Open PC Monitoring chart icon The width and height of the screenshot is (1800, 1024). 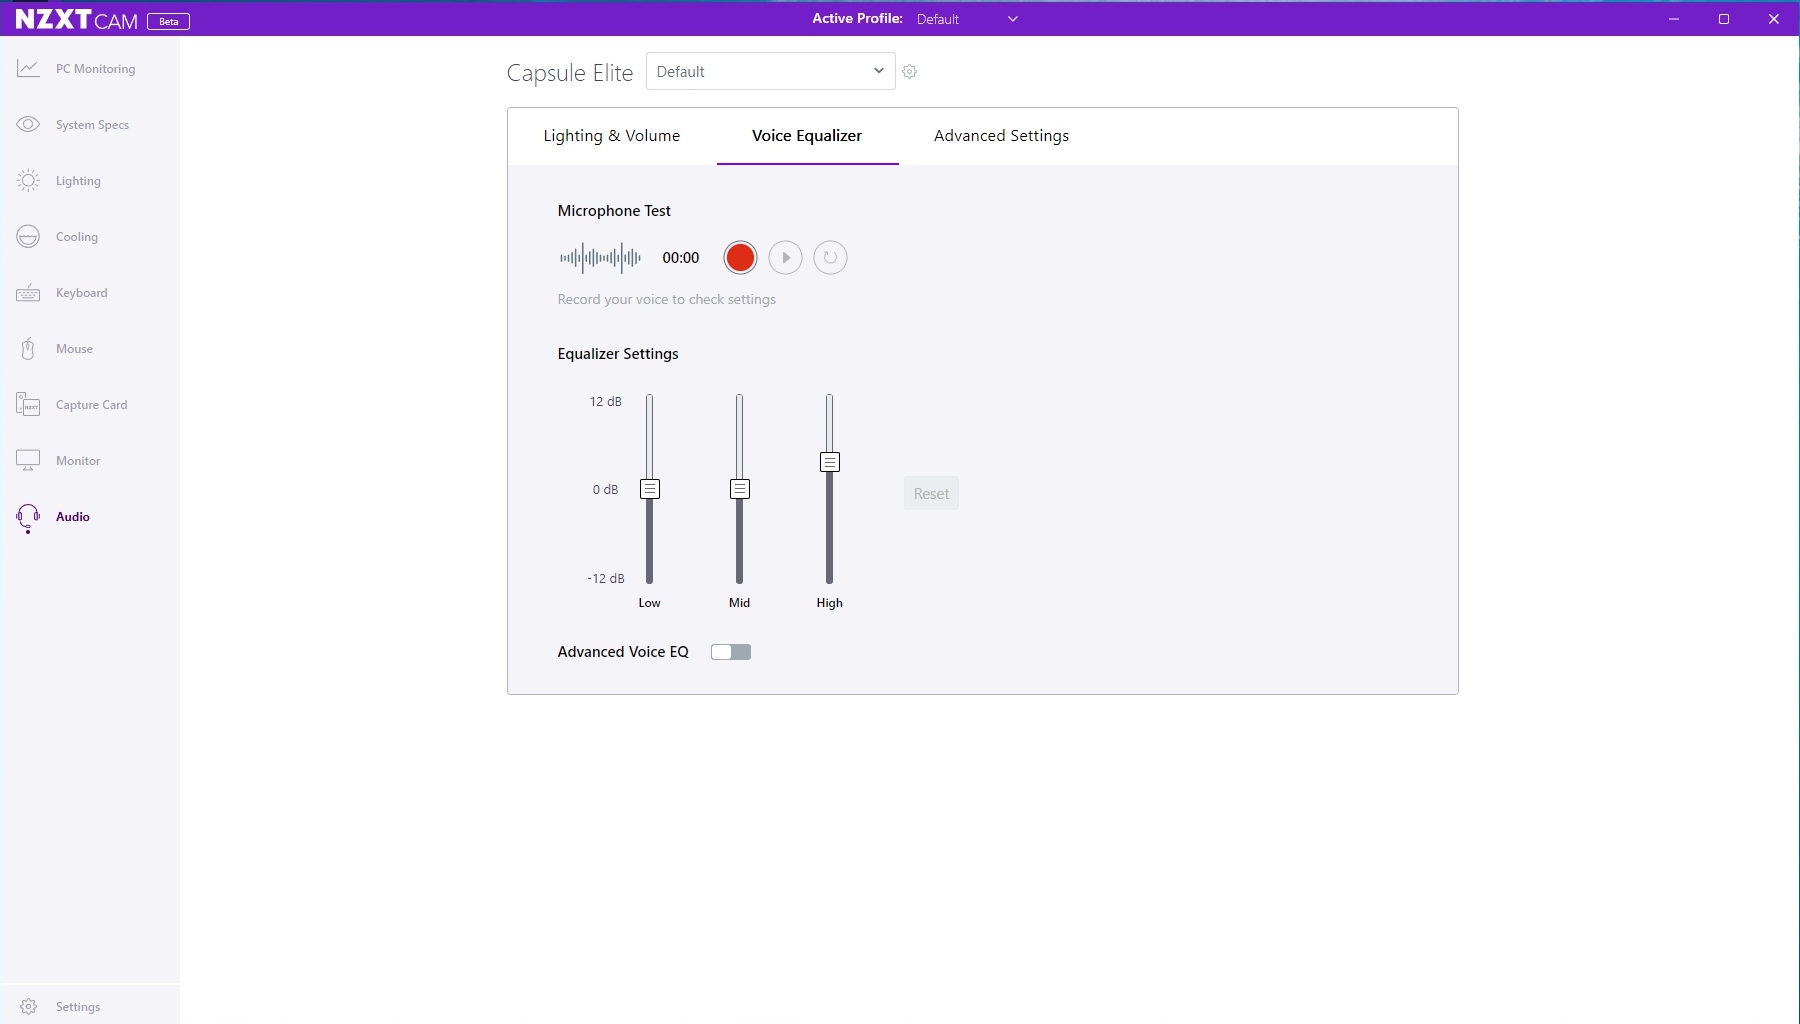(28, 68)
